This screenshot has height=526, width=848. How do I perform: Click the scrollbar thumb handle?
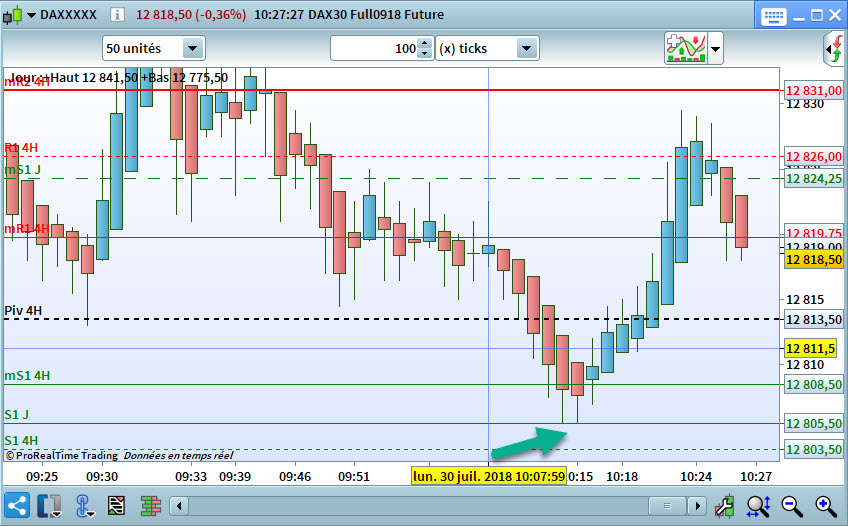pos(667,507)
